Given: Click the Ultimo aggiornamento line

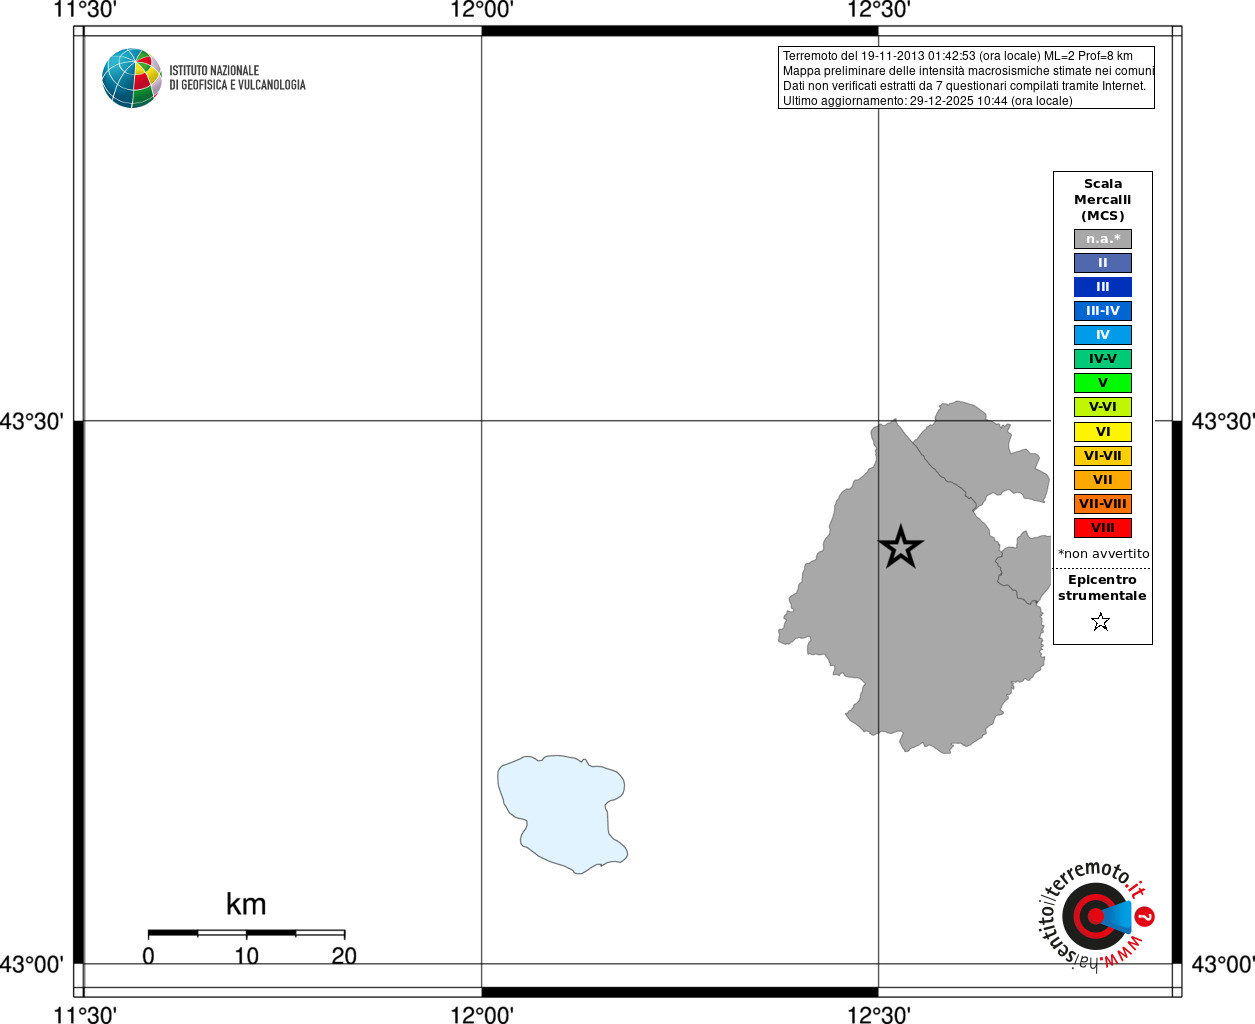Looking at the screenshot, I should pos(928,101).
